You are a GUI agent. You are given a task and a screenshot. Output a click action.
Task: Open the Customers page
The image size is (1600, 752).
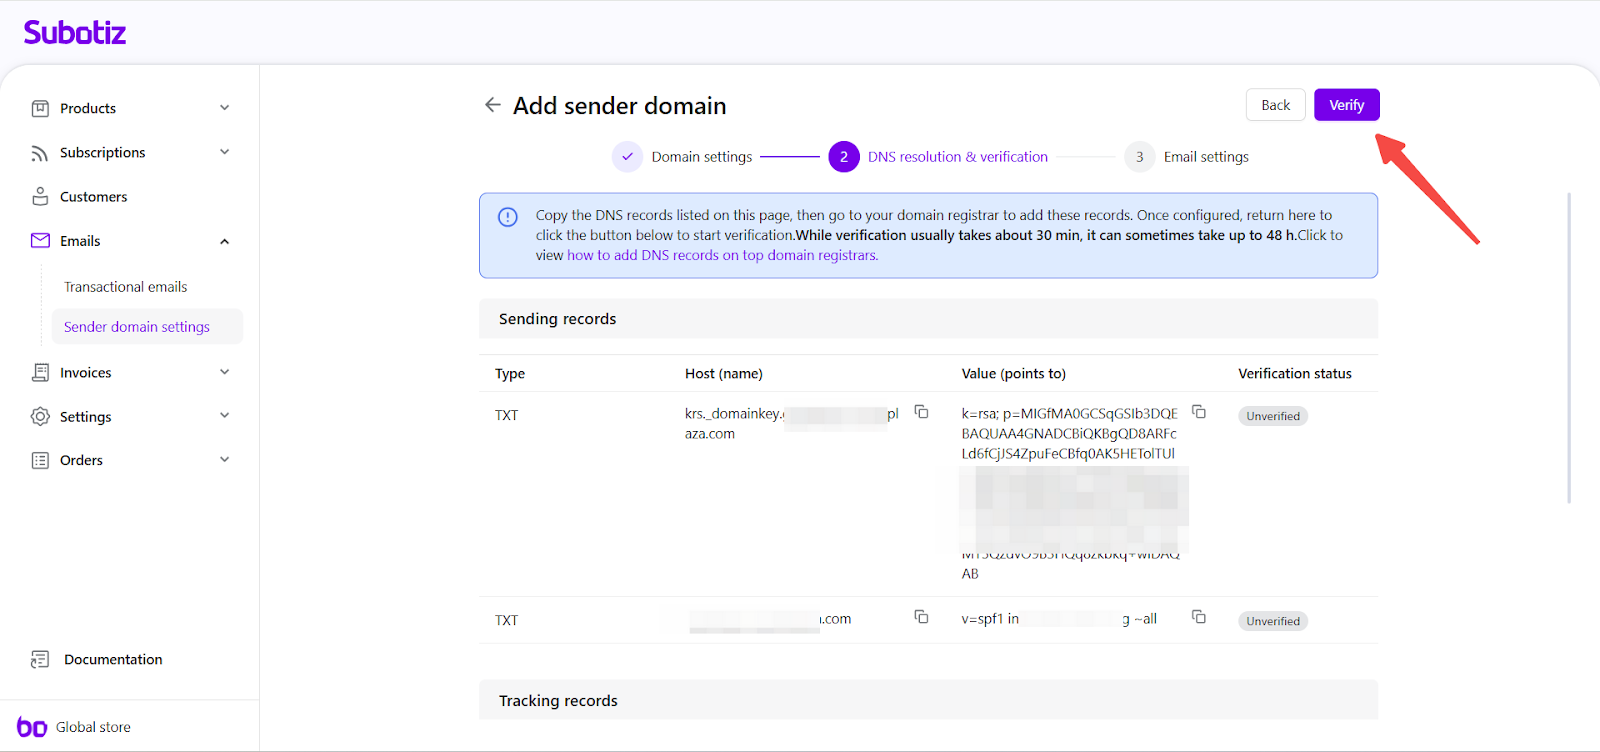click(93, 197)
